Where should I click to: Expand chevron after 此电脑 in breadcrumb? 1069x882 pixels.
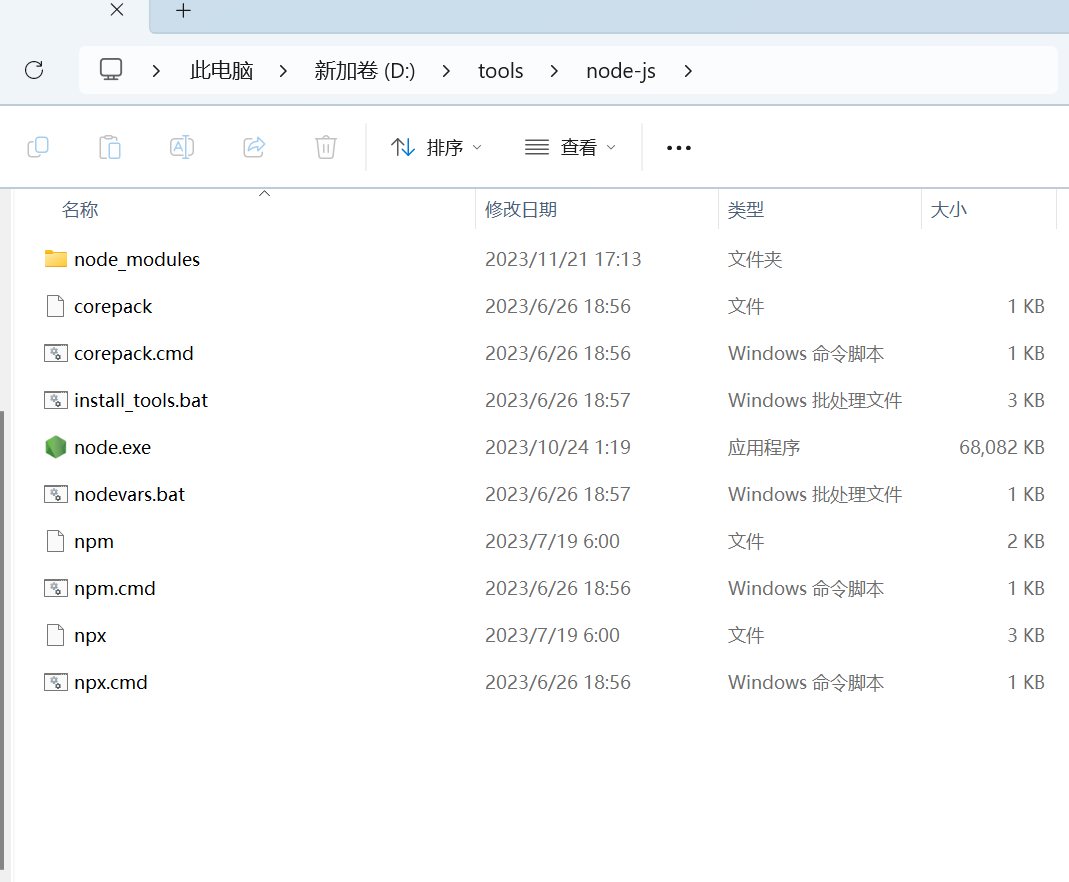click(284, 71)
